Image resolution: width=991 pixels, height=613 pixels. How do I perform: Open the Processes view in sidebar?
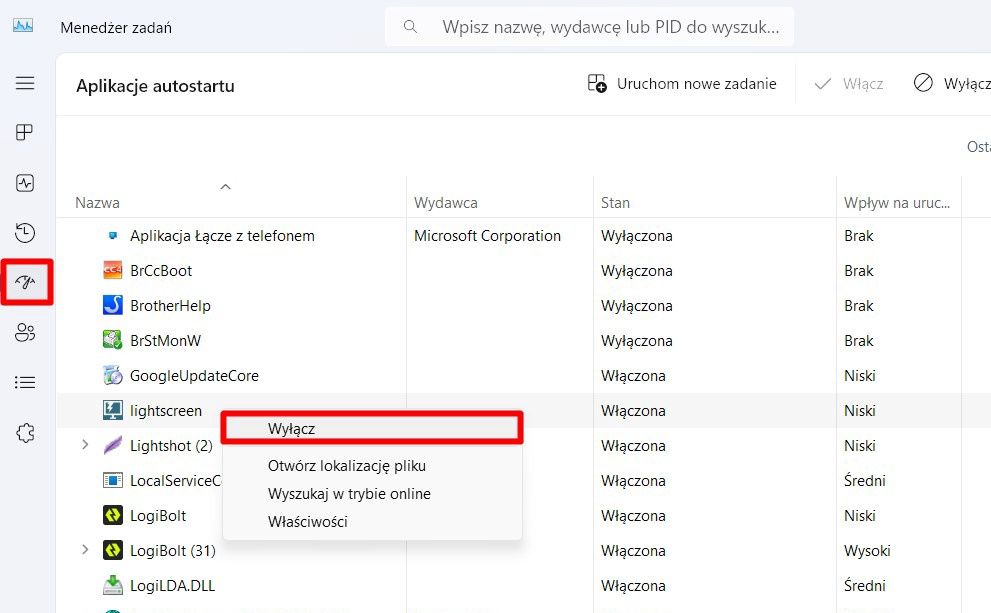click(25, 132)
